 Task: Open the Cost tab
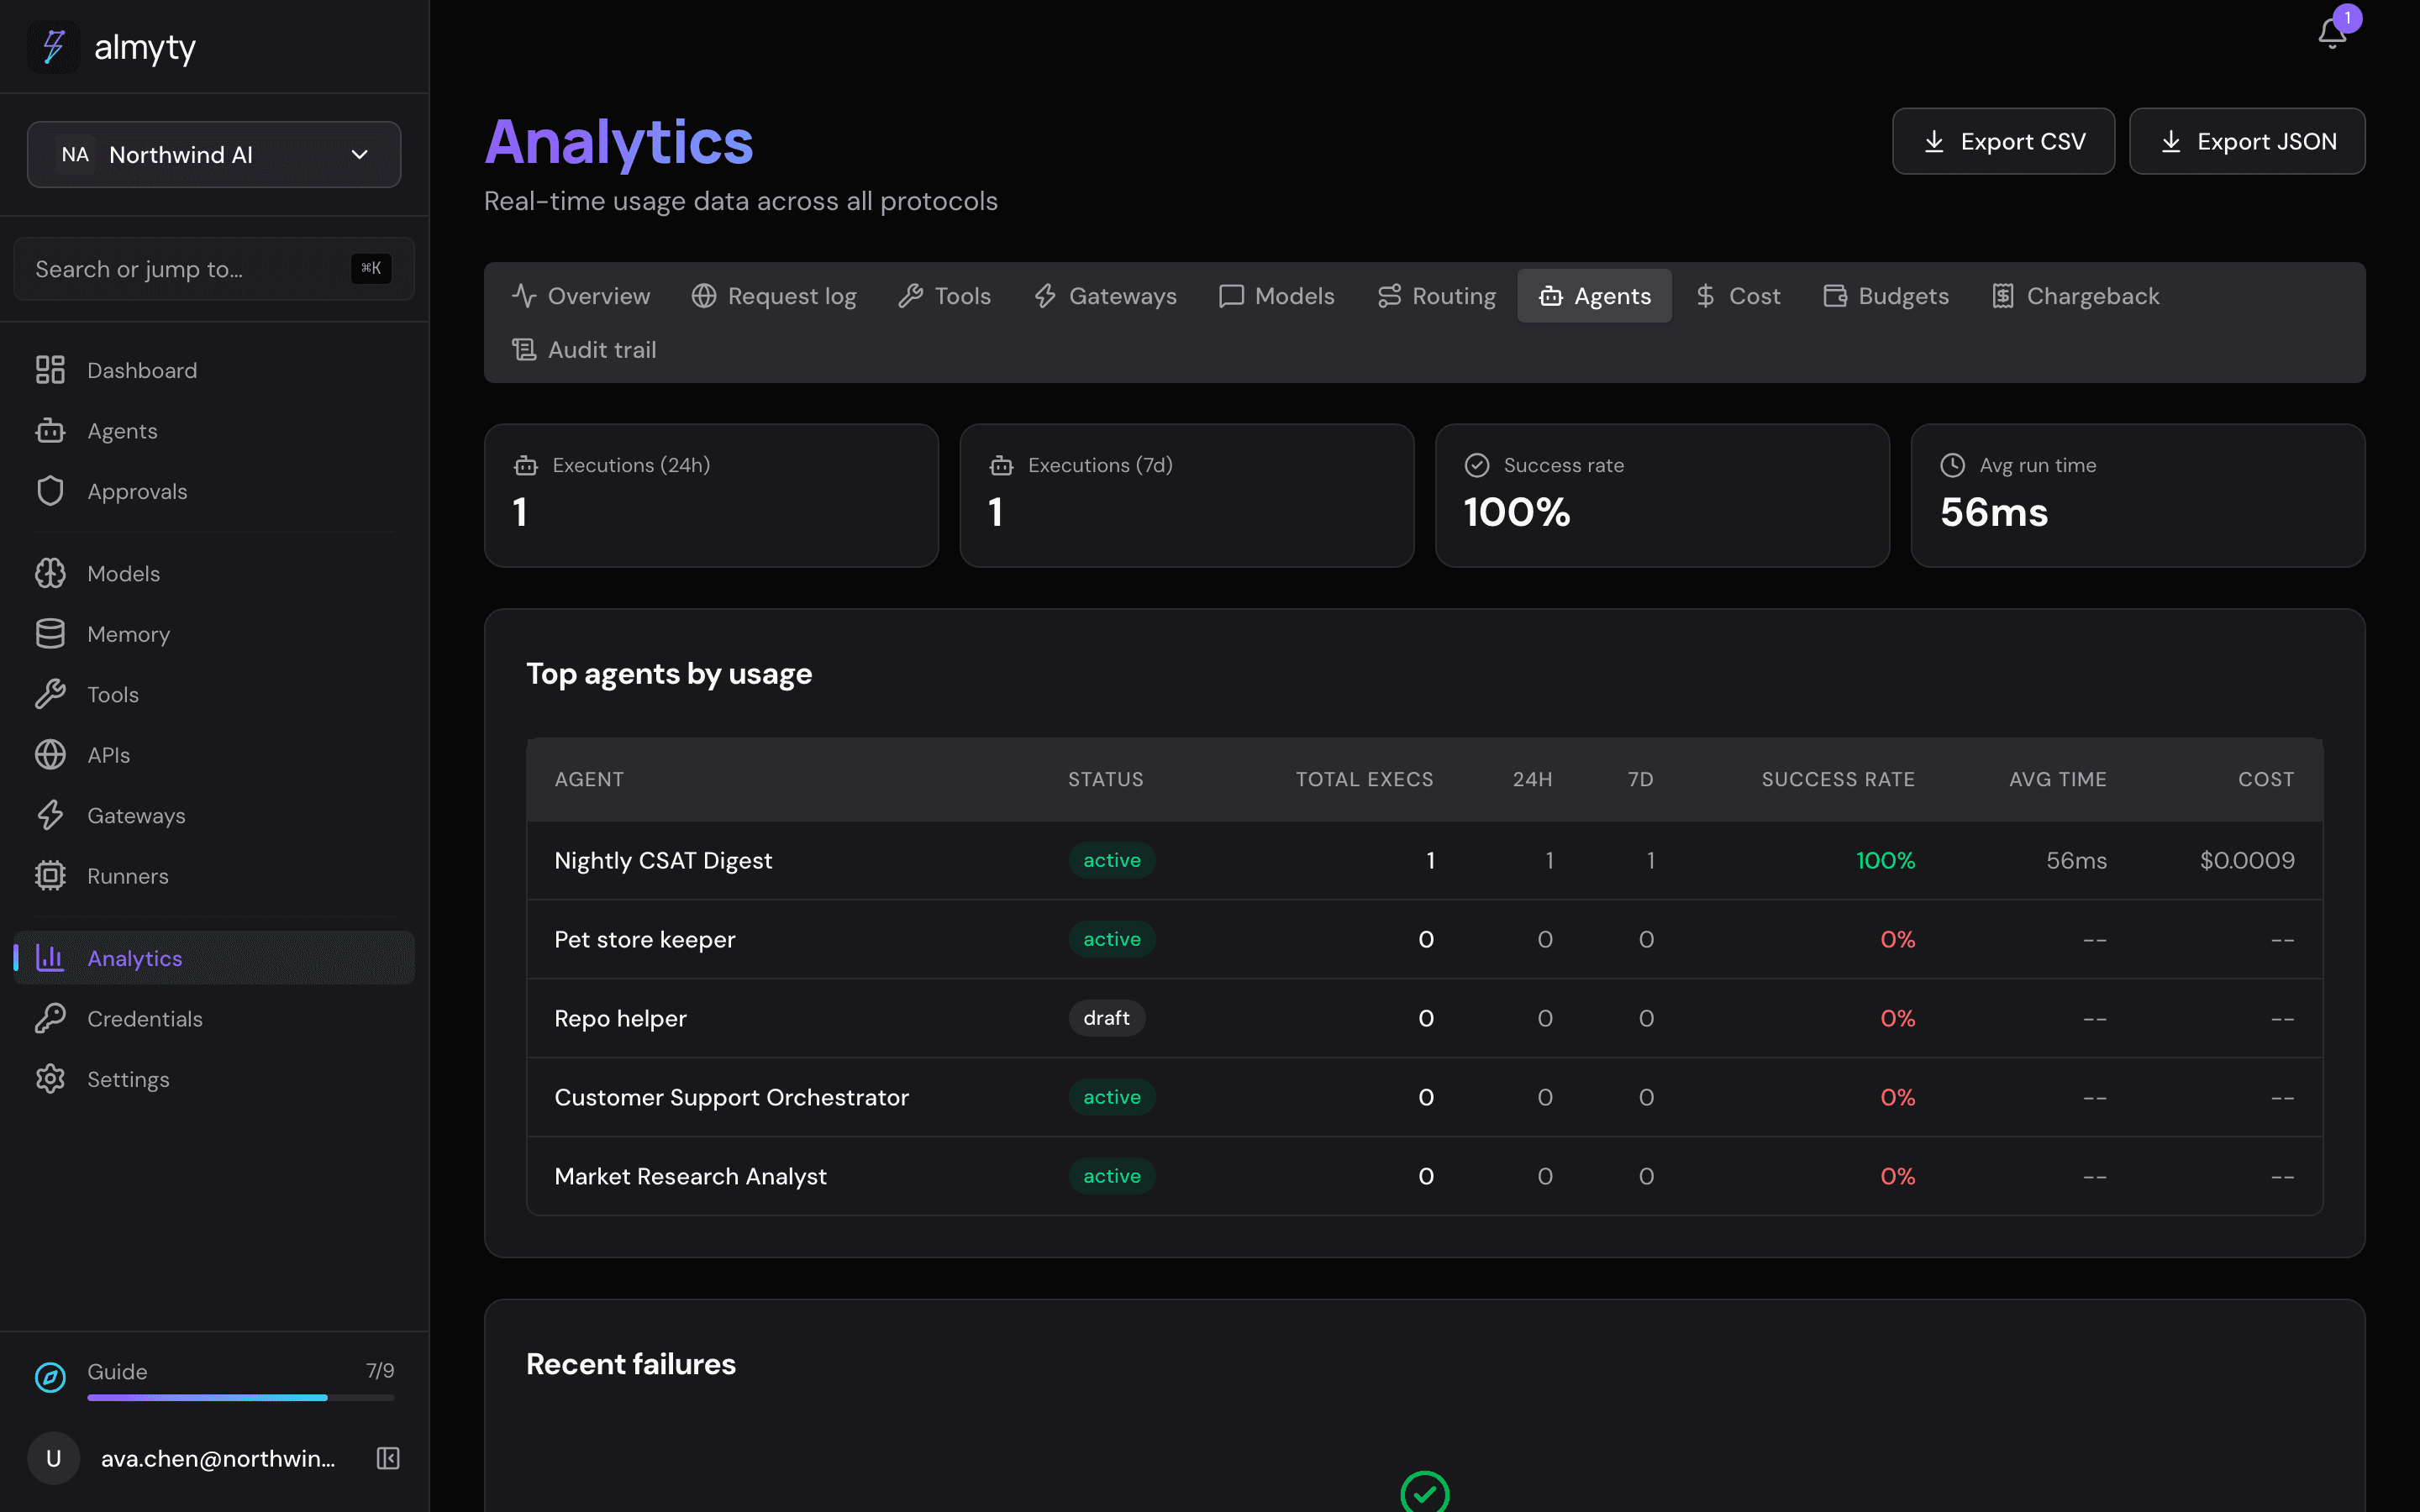click(x=1738, y=296)
